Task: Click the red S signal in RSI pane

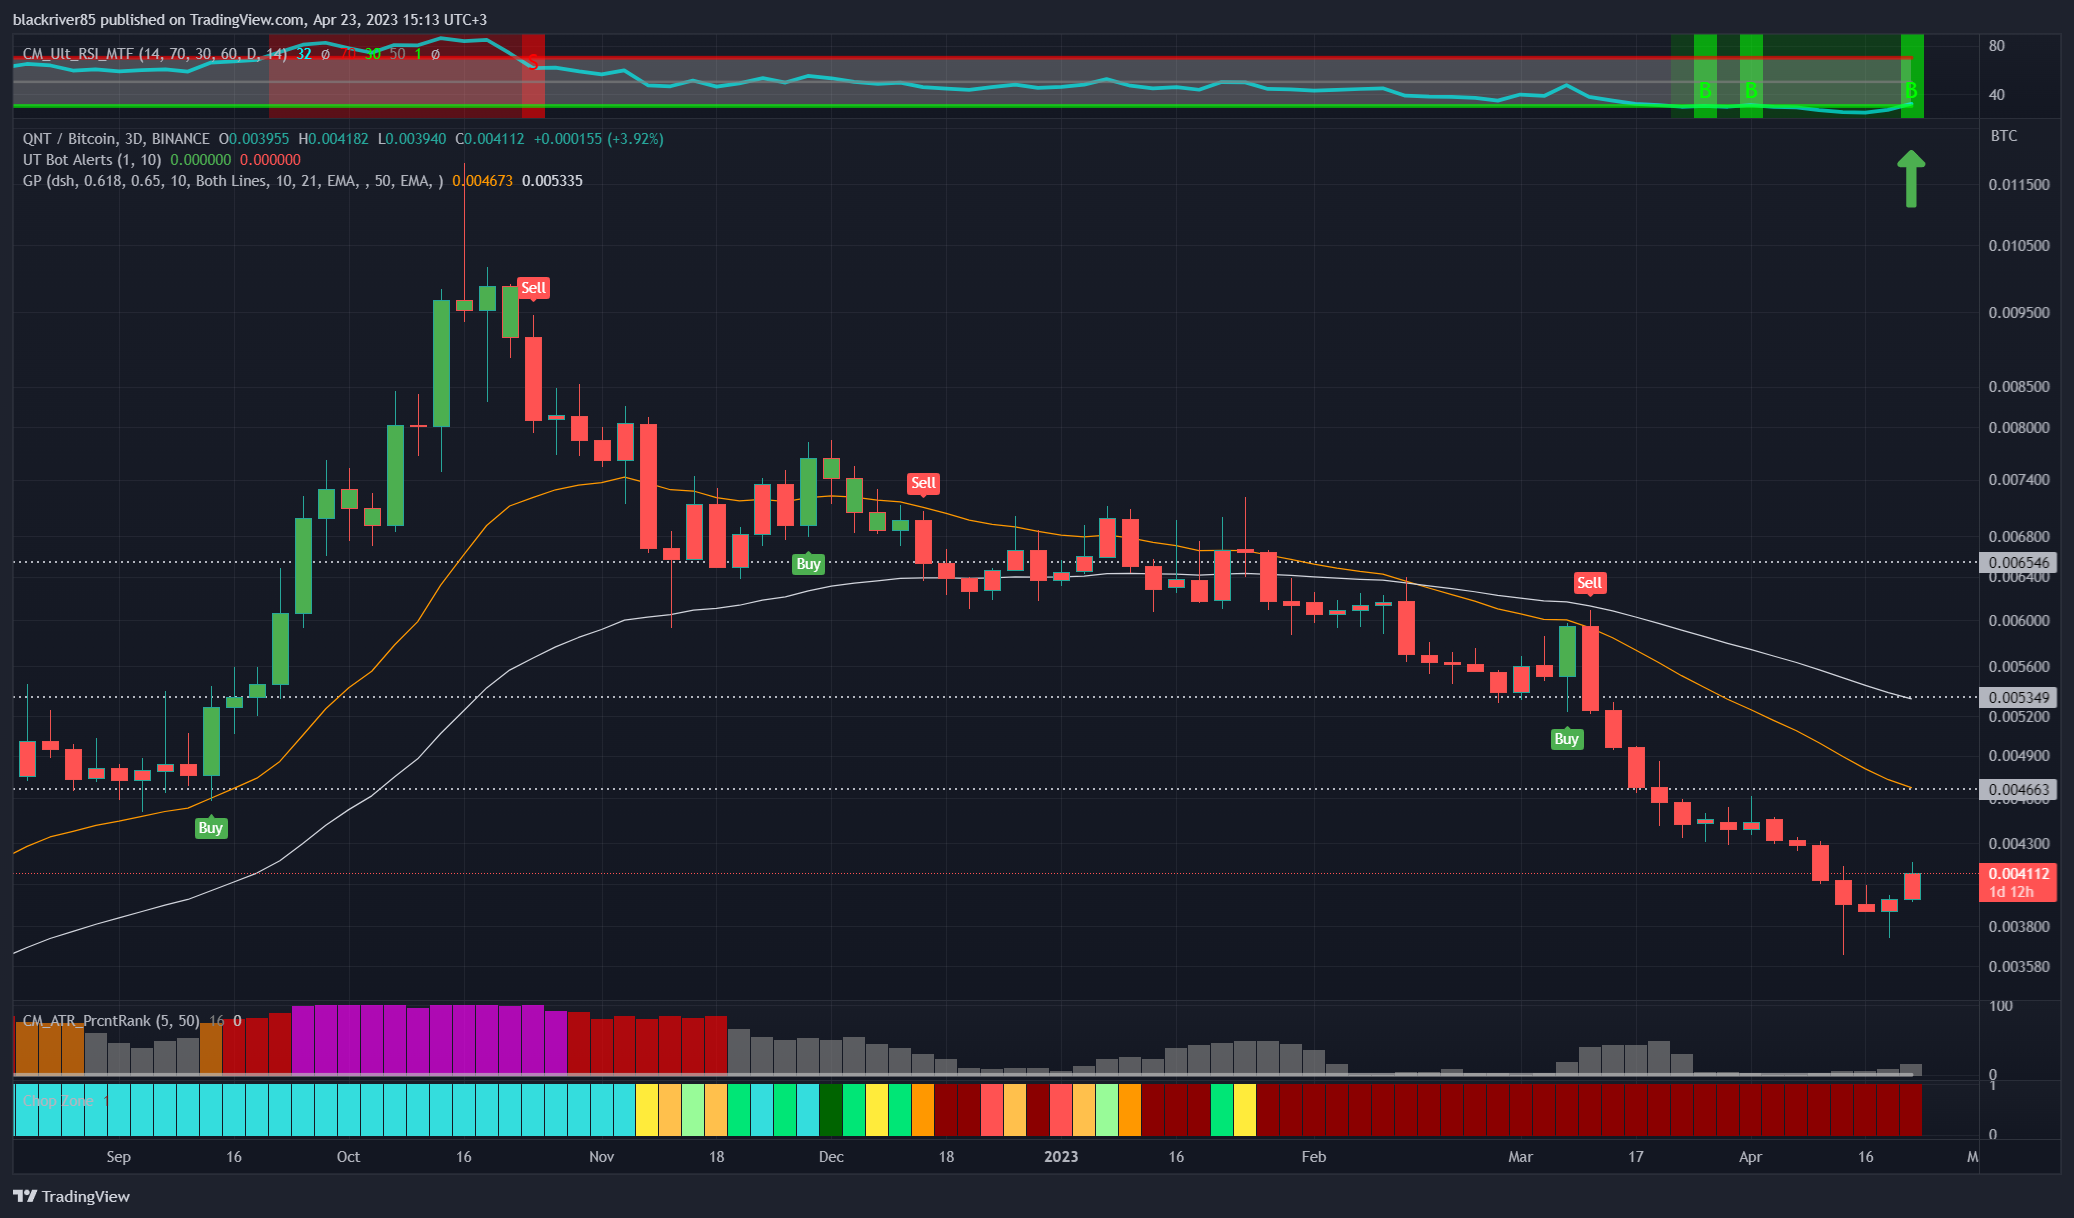Action: 534,64
